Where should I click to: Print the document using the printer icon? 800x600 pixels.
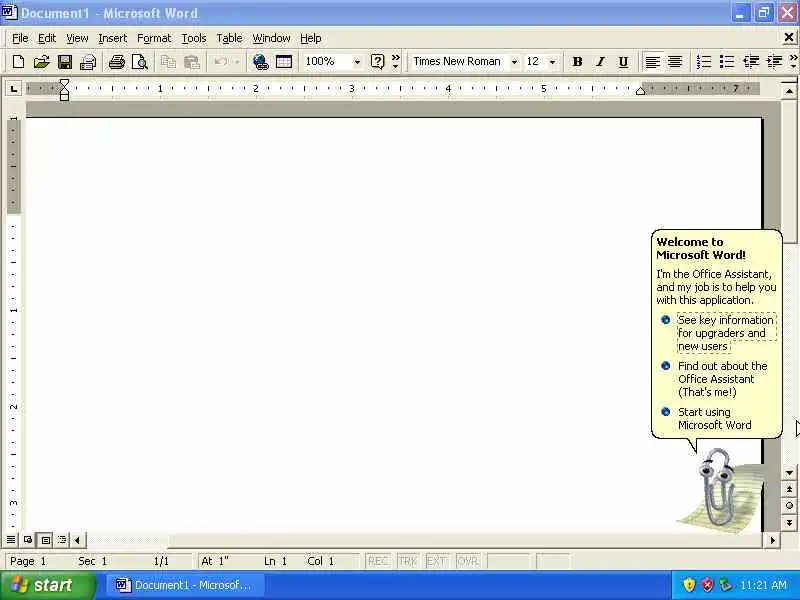tap(117, 62)
